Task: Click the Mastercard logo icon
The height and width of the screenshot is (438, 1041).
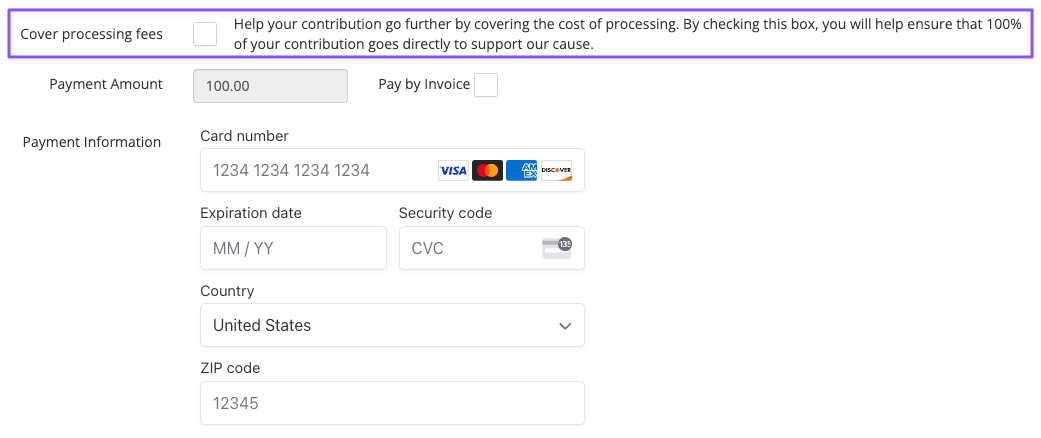Action: click(487, 171)
